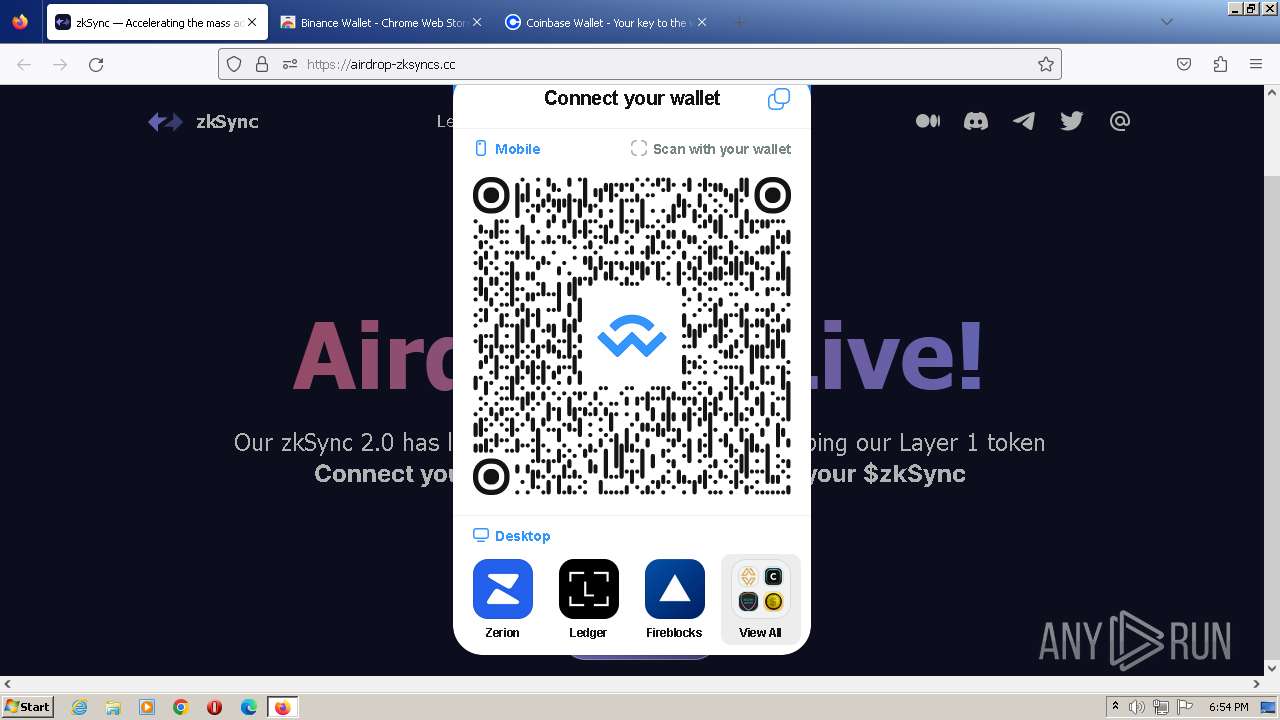The width and height of the screenshot is (1280, 720).
Task: Open the volume control in the tray
Action: (x=1138, y=707)
